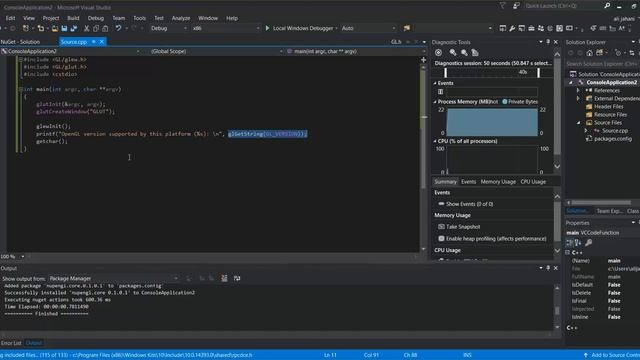The image size is (640, 360).
Task: Click the Open File folder icon
Action: pos(54,28)
